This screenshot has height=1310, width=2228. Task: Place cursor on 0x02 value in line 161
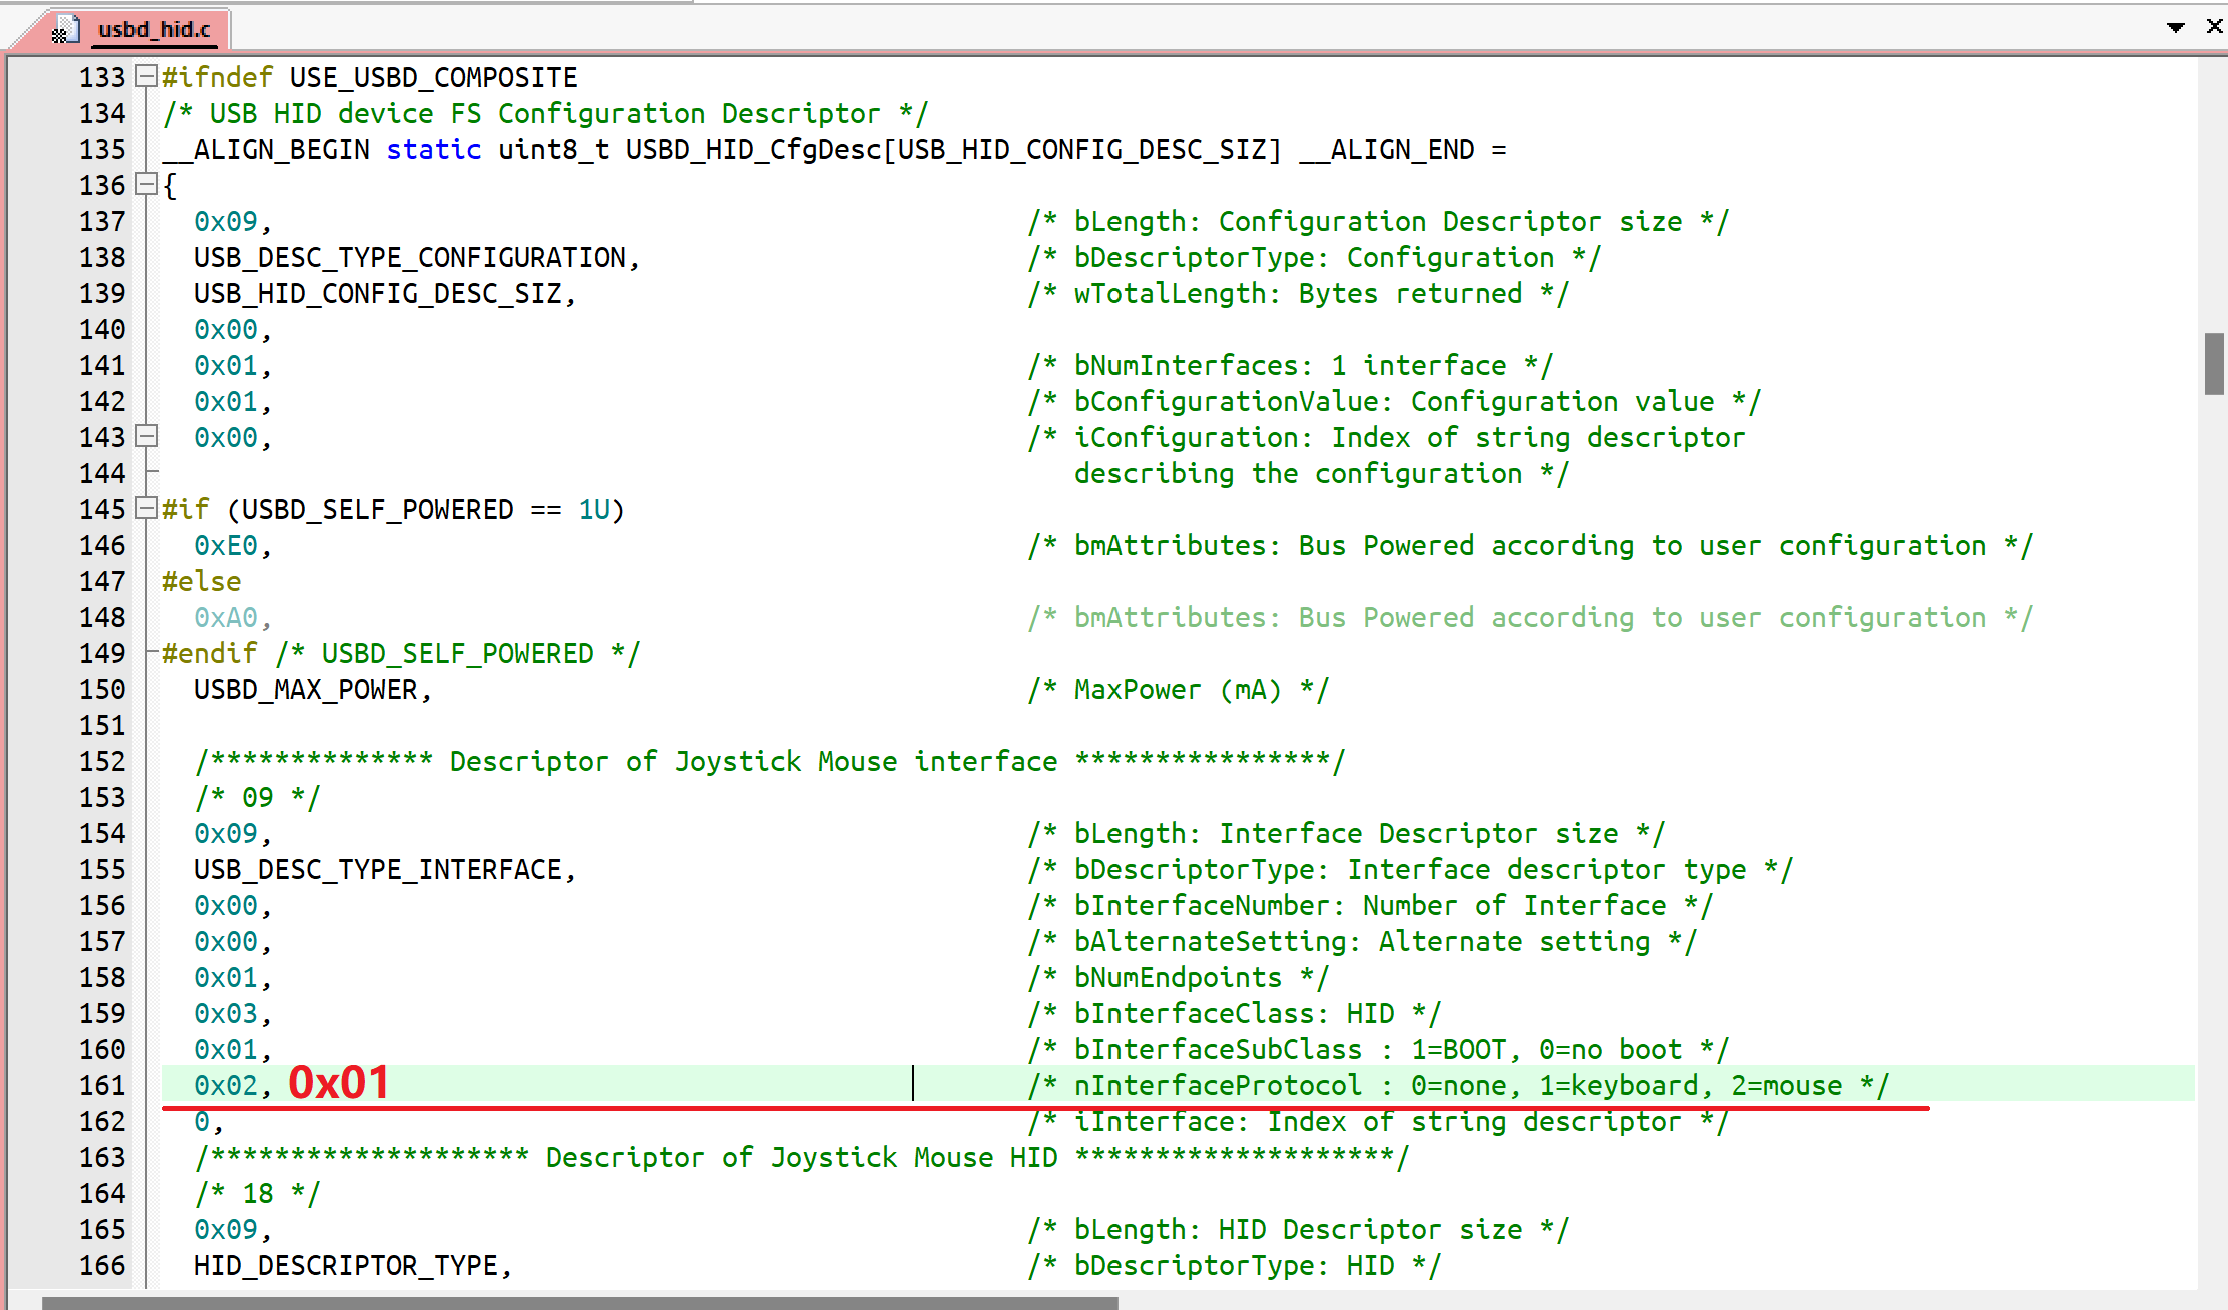[x=226, y=1085]
